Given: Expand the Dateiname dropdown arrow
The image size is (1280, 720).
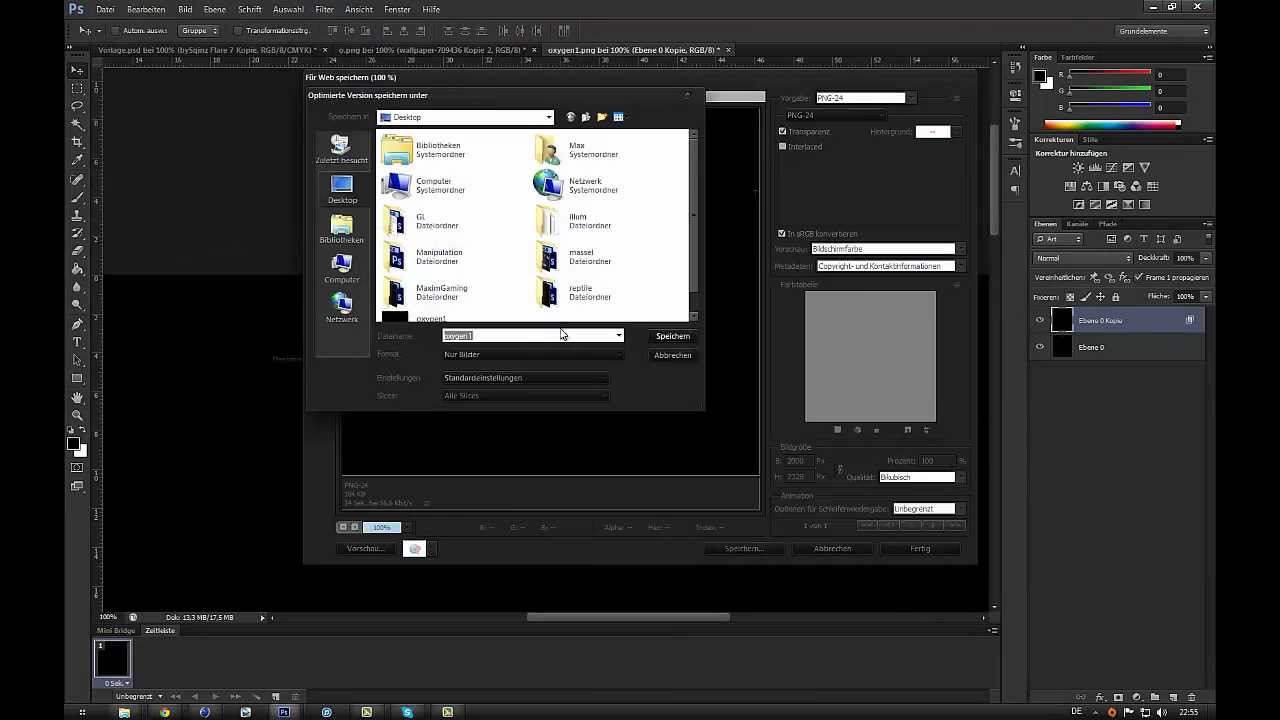Looking at the screenshot, I should [618, 336].
